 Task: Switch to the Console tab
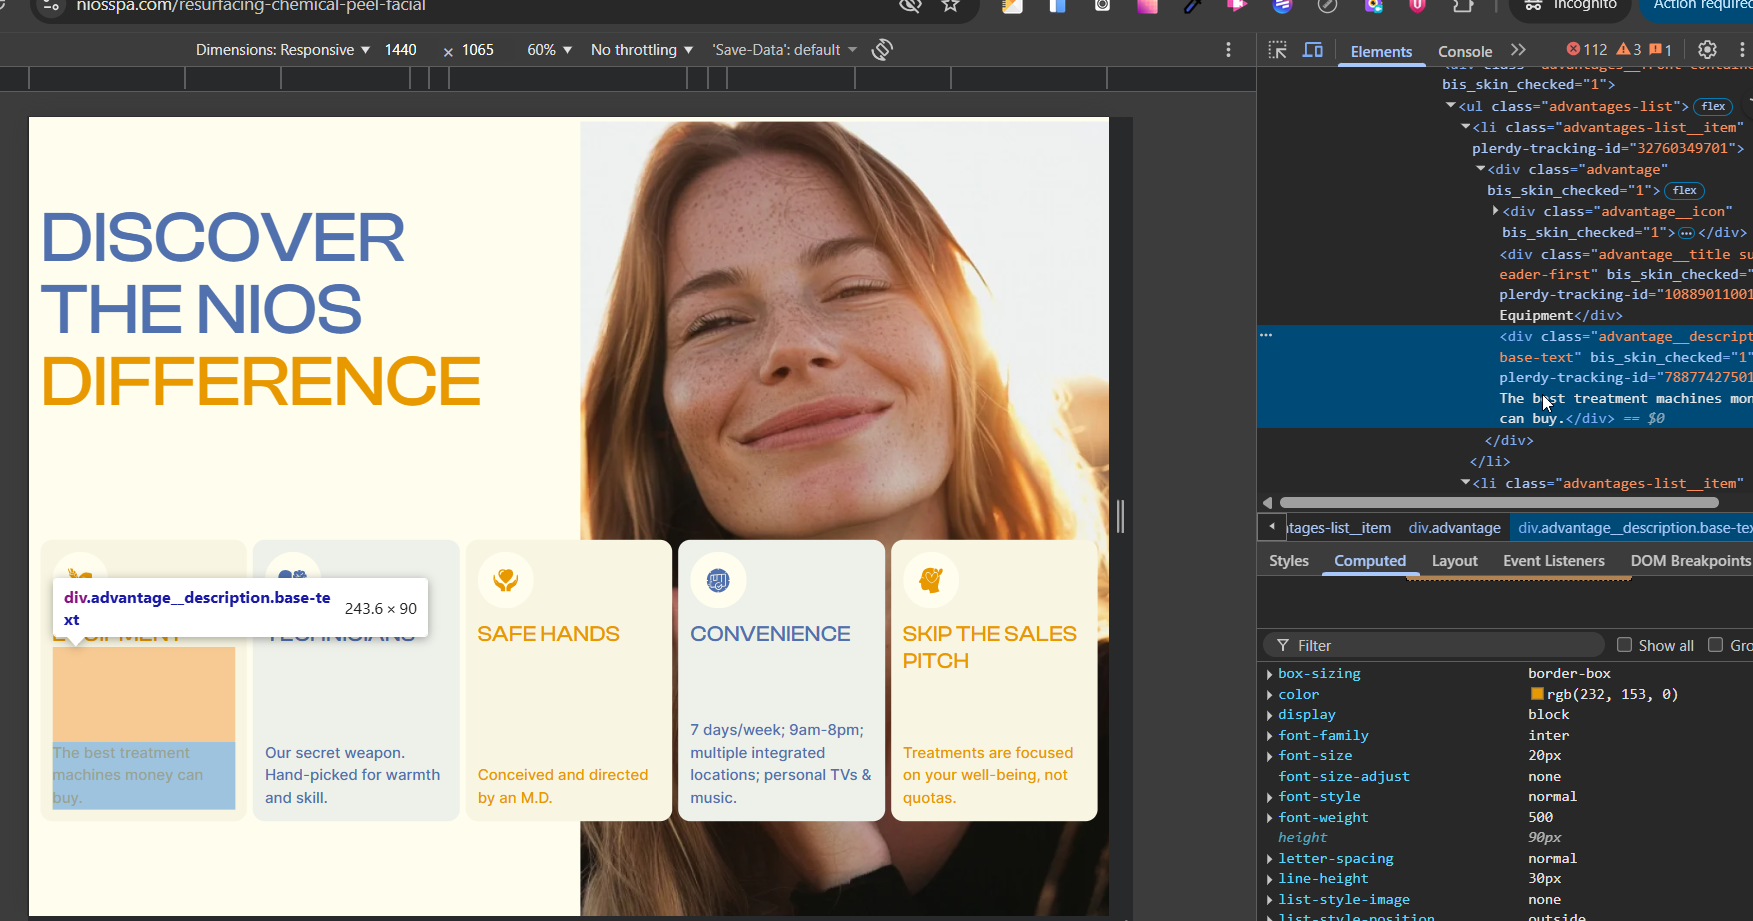click(x=1464, y=51)
